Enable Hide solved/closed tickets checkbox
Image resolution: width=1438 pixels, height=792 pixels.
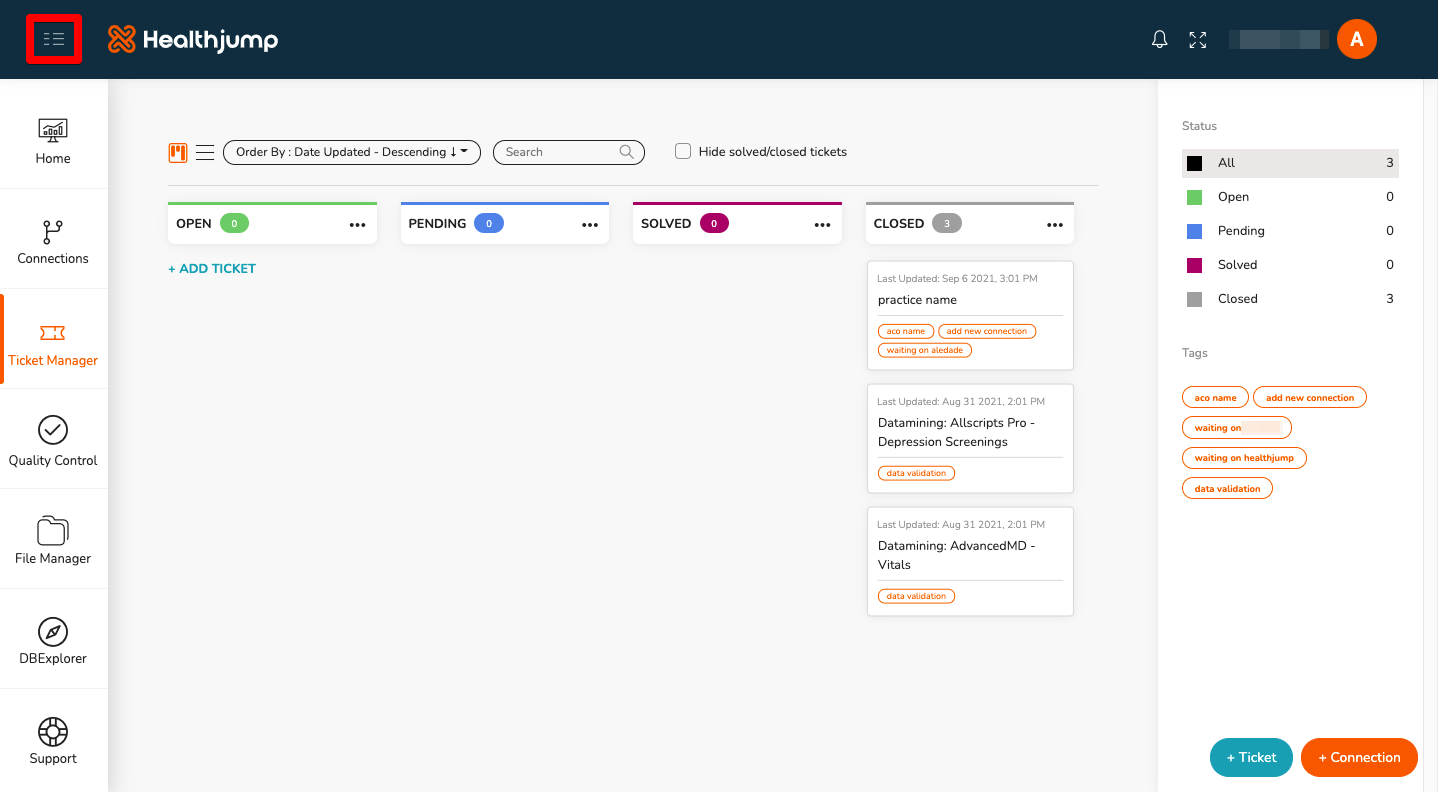683,152
